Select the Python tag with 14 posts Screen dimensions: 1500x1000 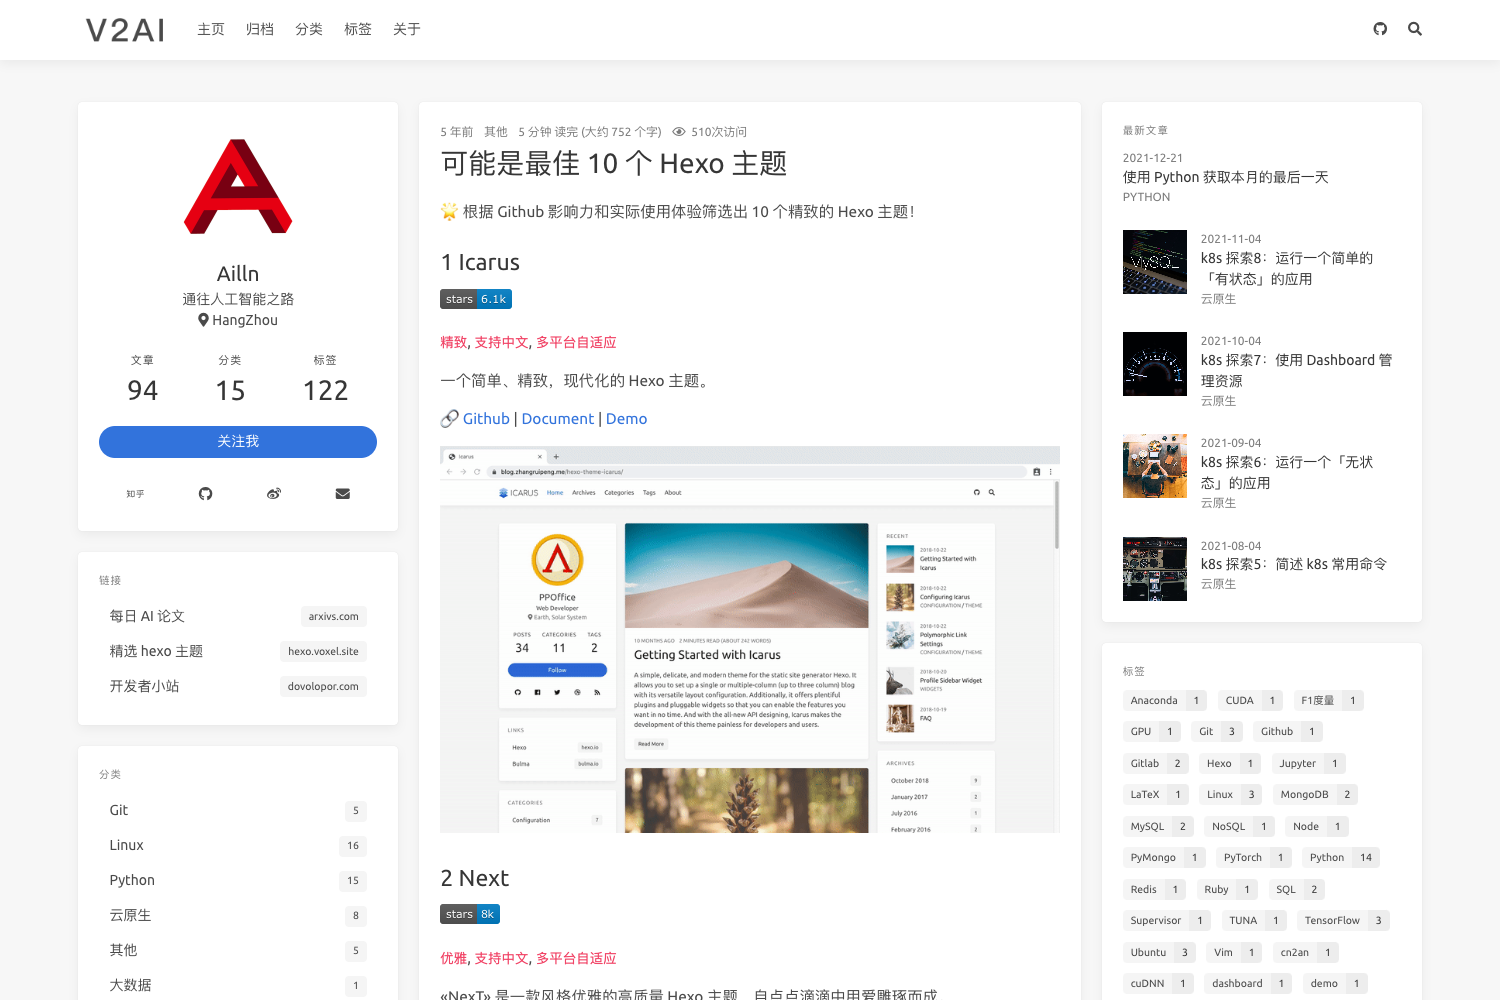[x=1341, y=858]
